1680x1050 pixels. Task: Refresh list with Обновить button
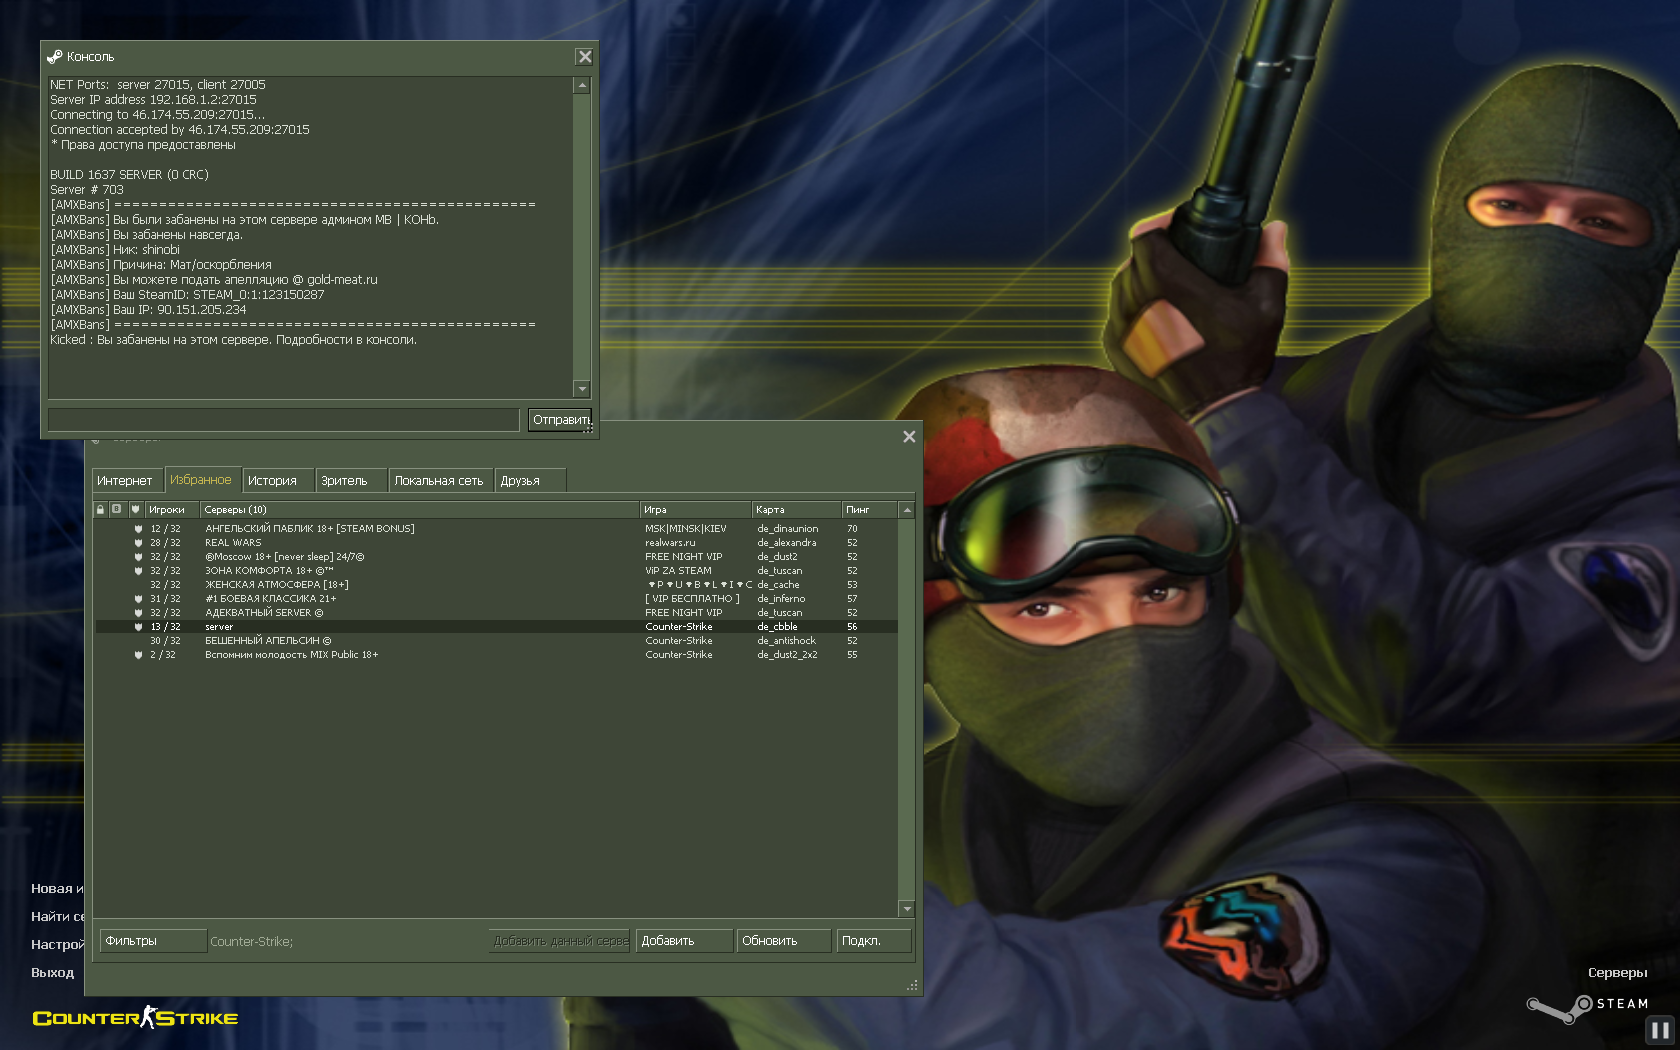point(783,941)
